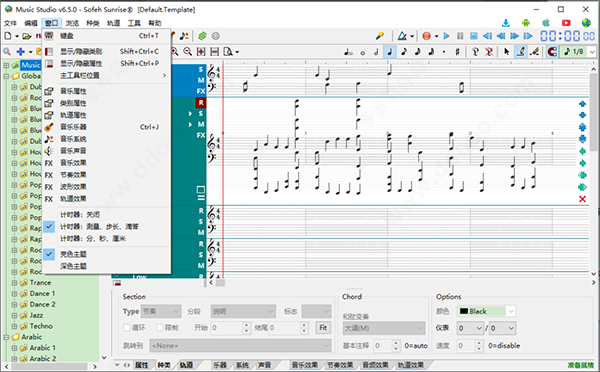Select checked 亮色主题 light theme
This screenshot has height=372, width=600.
(106, 254)
